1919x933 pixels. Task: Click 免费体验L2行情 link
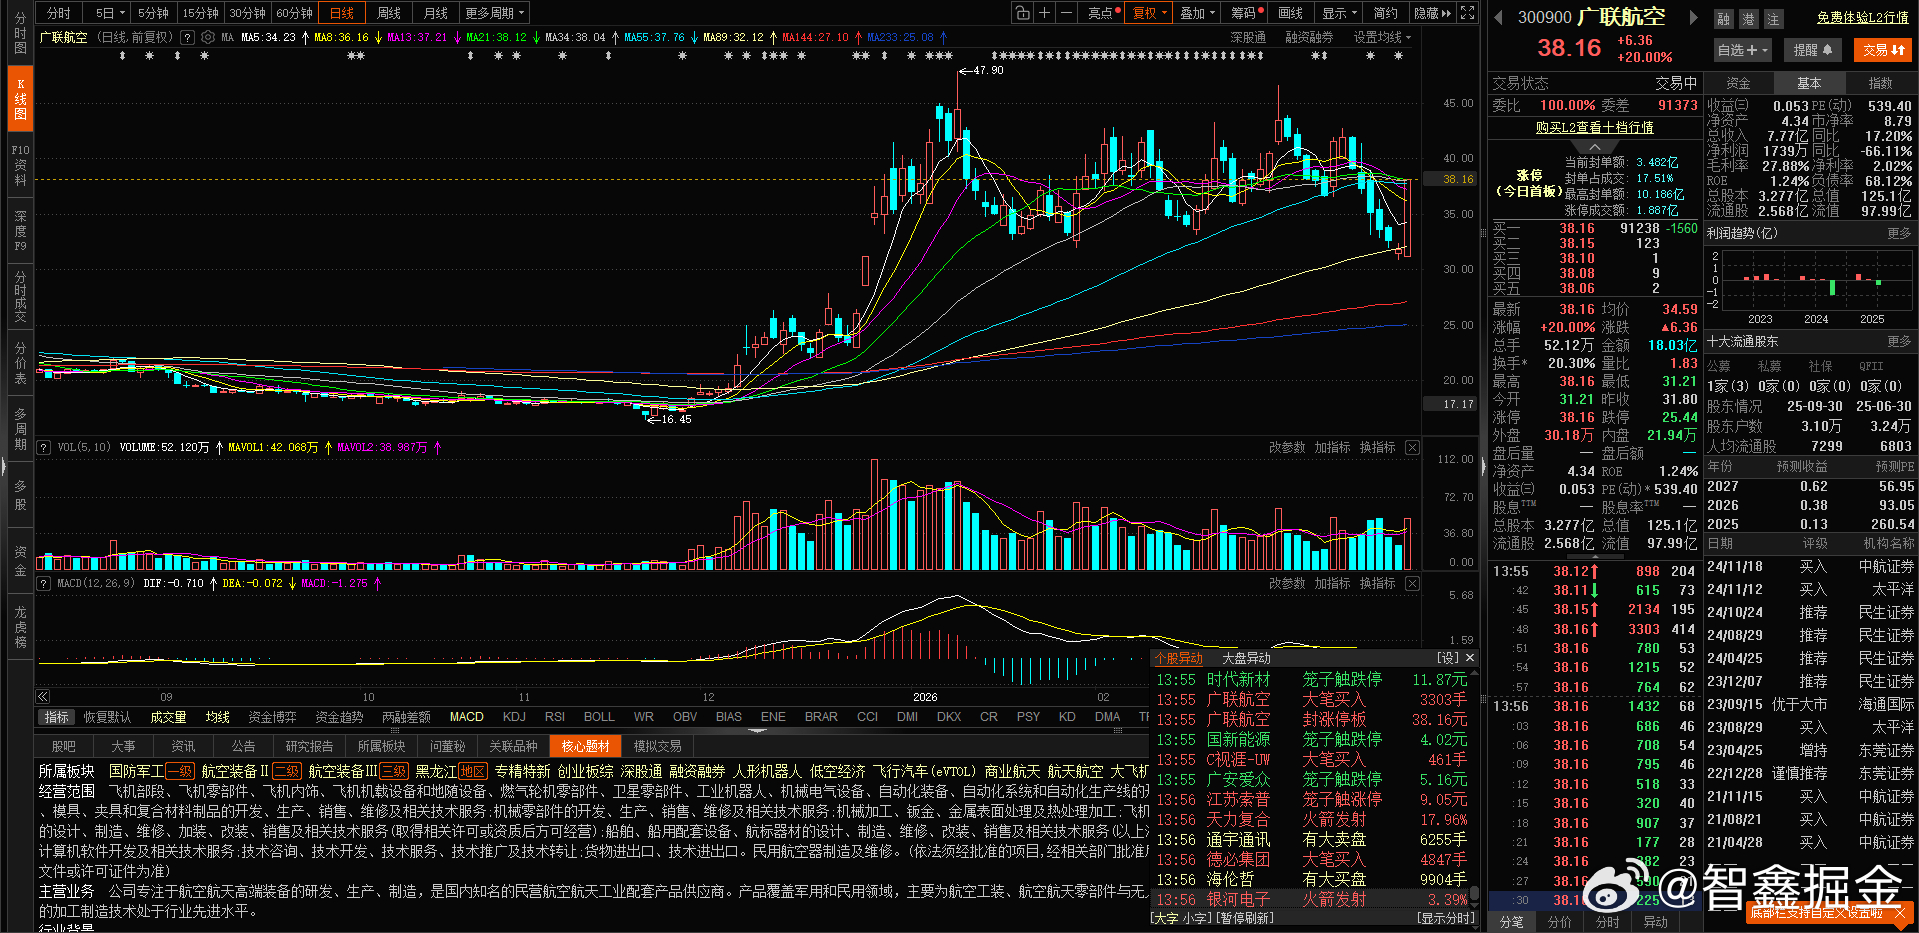point(1862,18)
